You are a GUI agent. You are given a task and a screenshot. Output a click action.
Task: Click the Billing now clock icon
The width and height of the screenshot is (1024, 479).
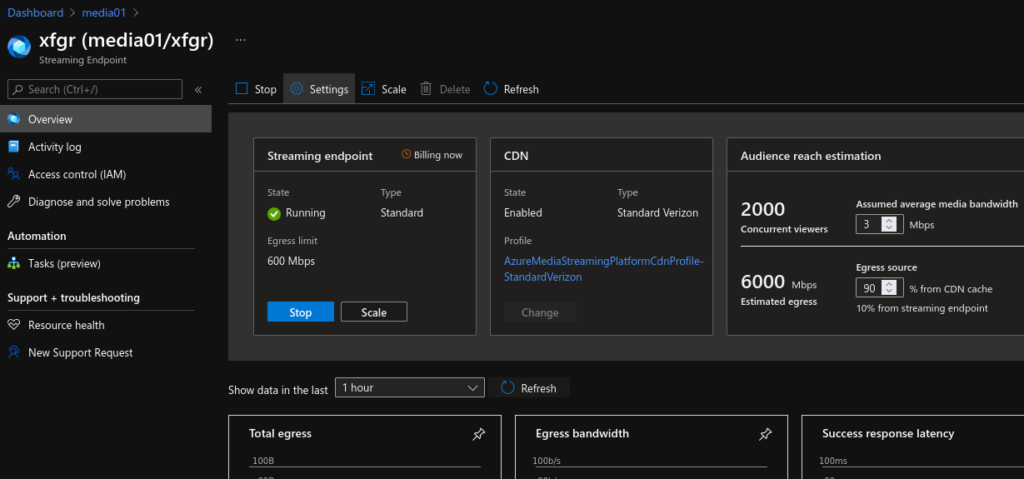click(406, 155)
